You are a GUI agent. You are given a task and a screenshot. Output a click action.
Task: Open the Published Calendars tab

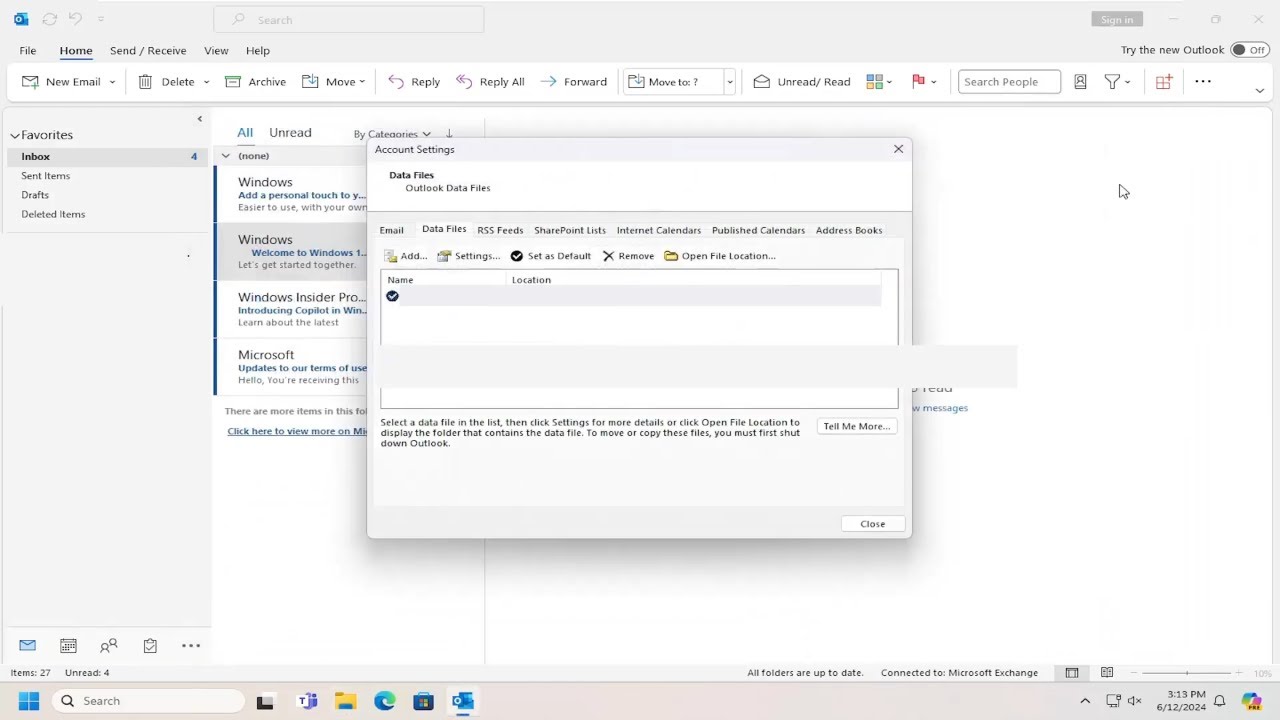758,230
